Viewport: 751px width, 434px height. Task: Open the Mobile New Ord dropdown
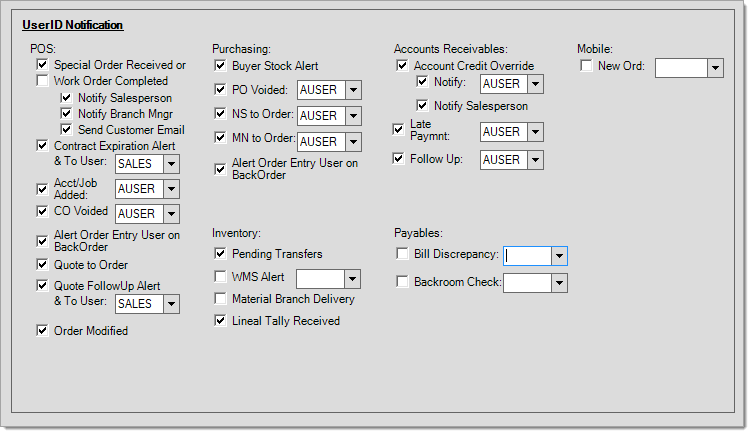tap(716, 68)
